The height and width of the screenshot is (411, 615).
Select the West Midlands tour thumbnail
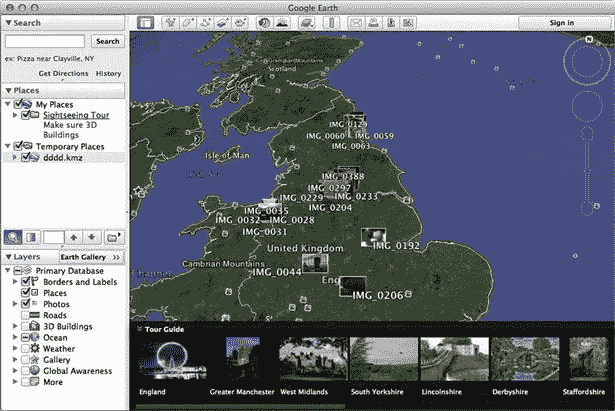[x=313, y=359]
